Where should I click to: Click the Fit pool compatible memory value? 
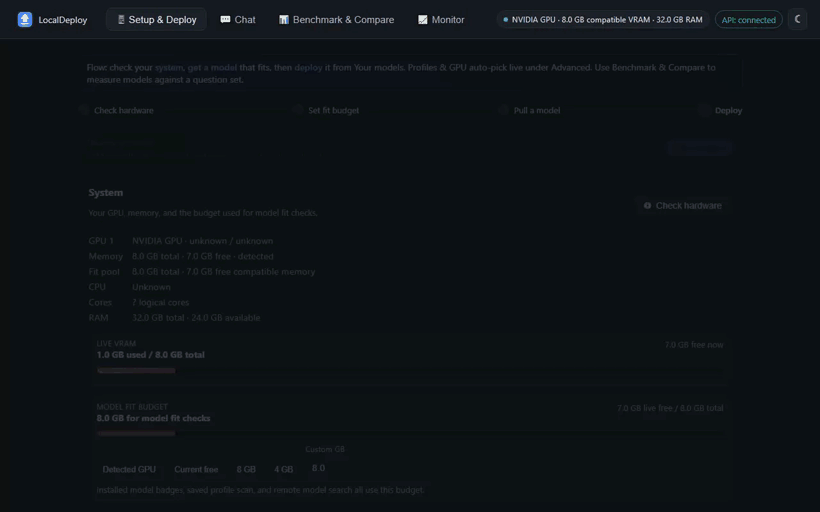pyautogui.click(x=223, y=271)
